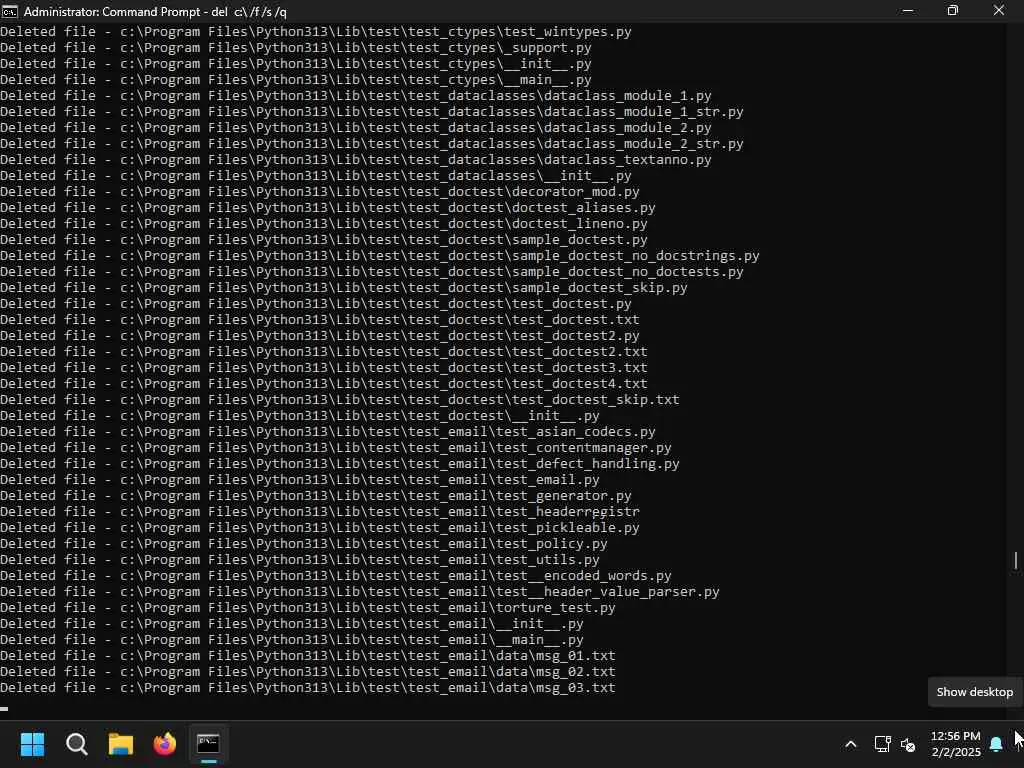Screen dimensions: 1024x768
Task: Expand hidden system tray icons chevron
Action: (850, 744)
